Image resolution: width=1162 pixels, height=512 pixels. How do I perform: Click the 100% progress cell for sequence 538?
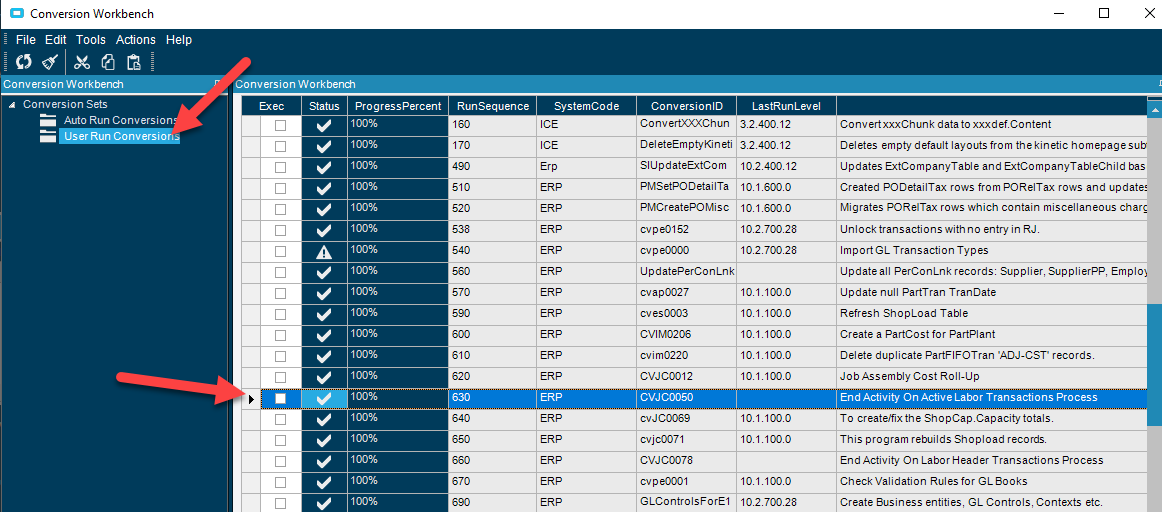coord(397,230)
